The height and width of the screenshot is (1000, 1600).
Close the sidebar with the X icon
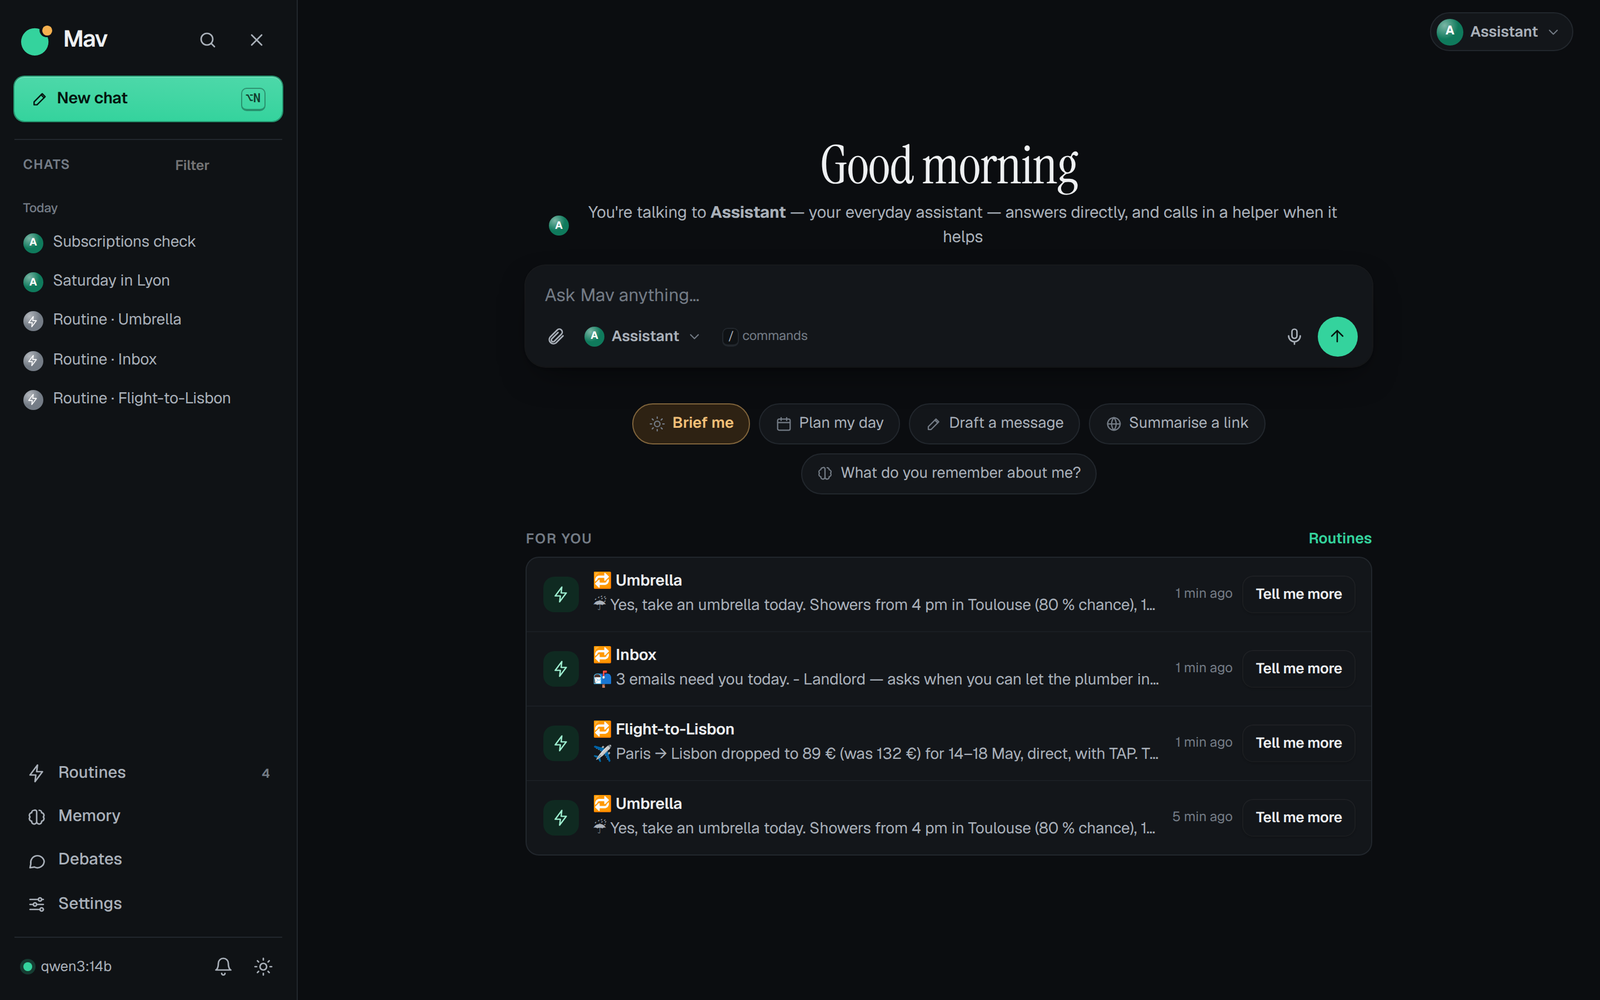(x=257, y=40)
